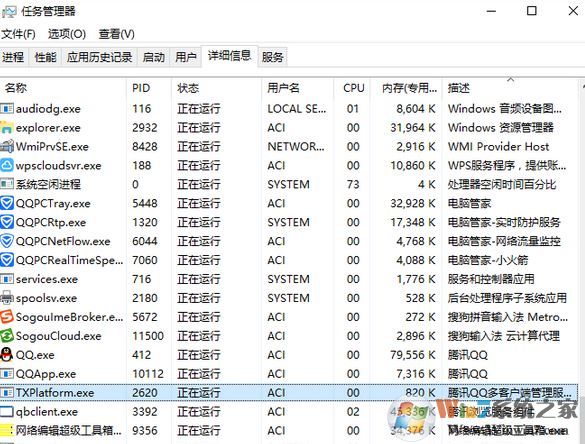
Task: Select the TXPlatform.exe process name
Action: click(55, 393)
